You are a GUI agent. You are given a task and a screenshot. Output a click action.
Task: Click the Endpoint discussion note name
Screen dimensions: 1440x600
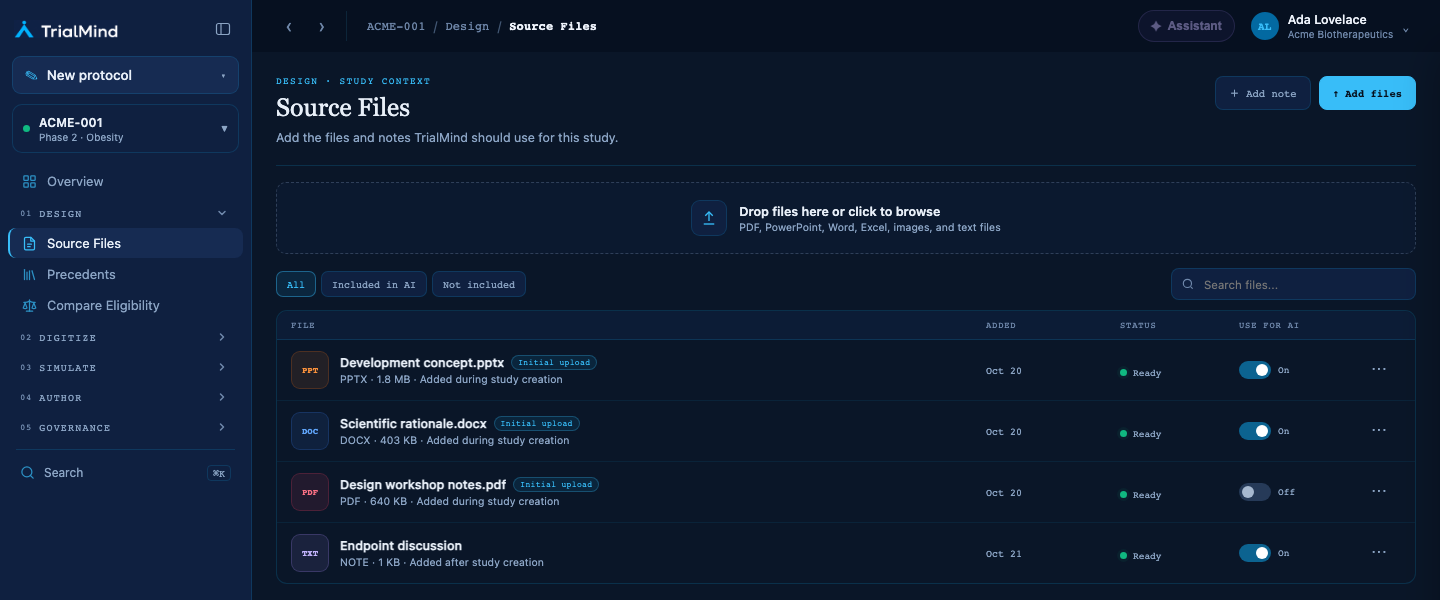coord(401,546)
